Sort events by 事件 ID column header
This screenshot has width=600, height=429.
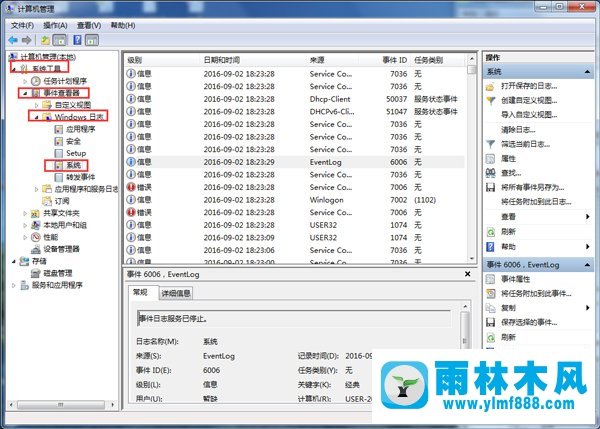[394, 60]
